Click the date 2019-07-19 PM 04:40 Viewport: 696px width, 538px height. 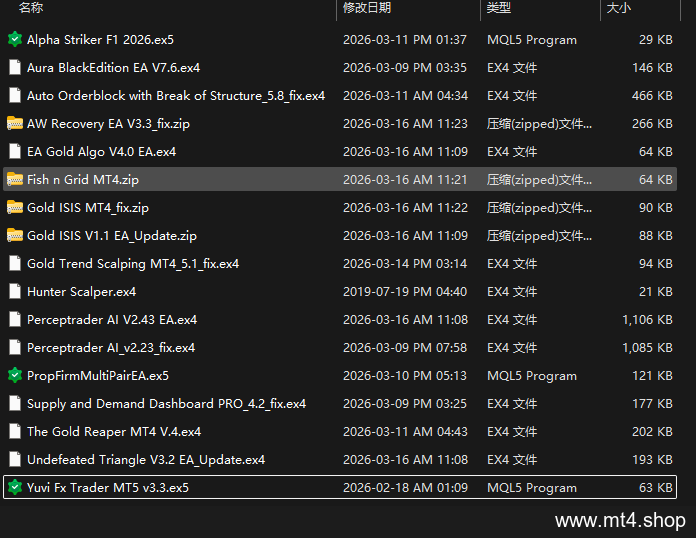point(405,291)
